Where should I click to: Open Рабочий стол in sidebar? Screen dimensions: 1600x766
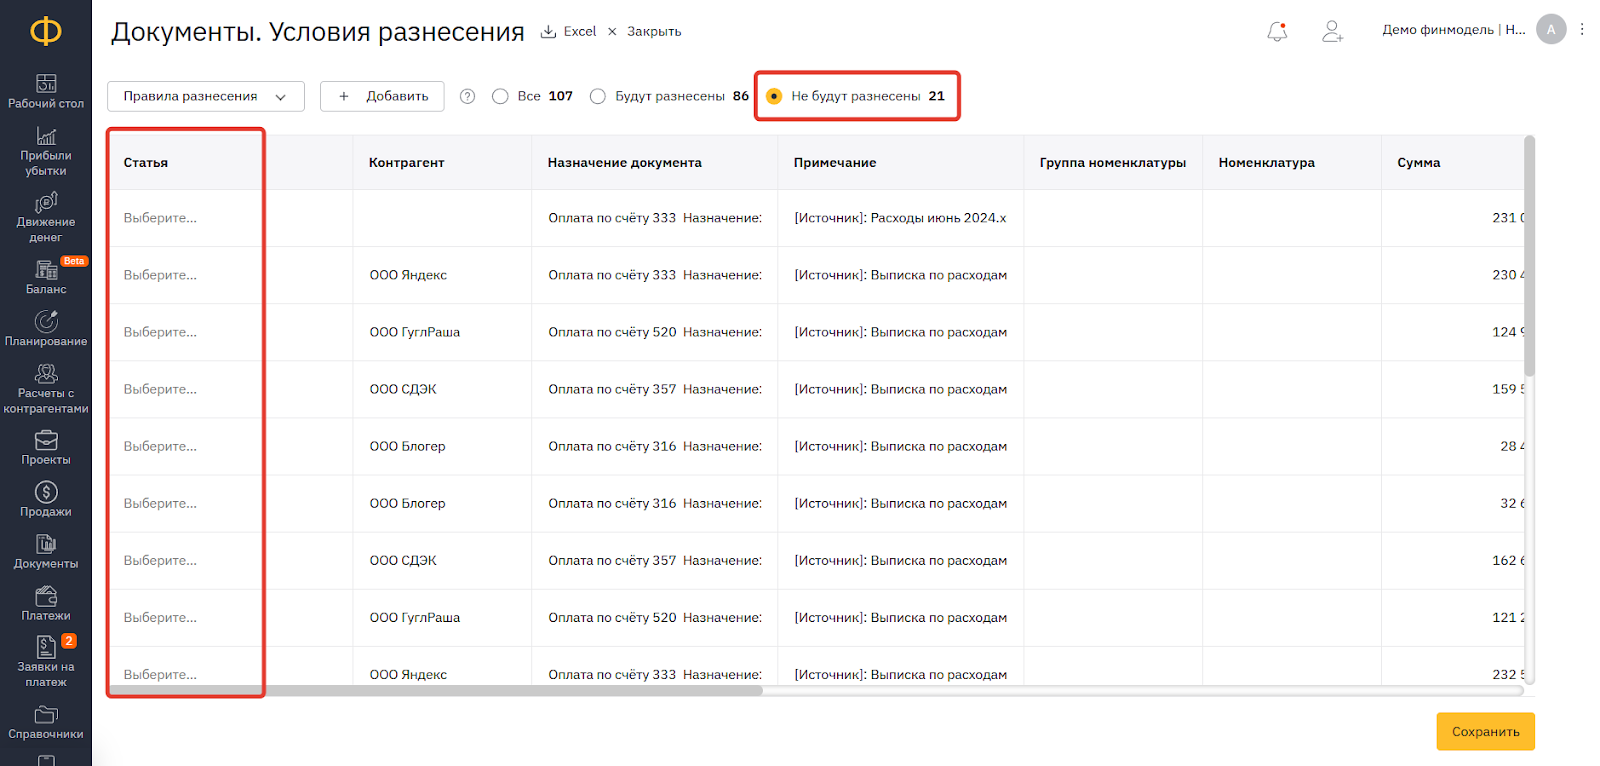(46, 91)
